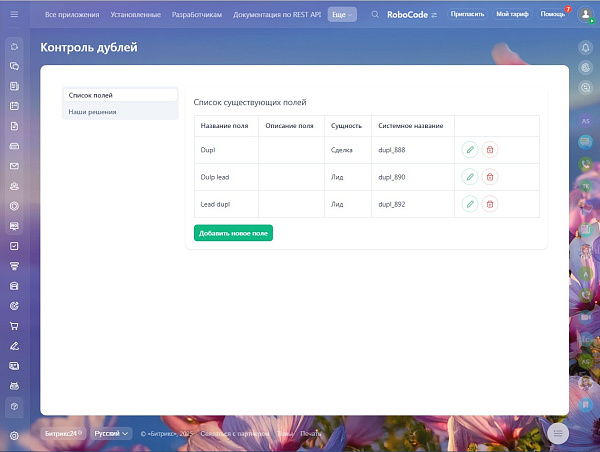Expand the Еще dropdown menu
The width and height of the screenshot is (600, 452).
(342, 15)
